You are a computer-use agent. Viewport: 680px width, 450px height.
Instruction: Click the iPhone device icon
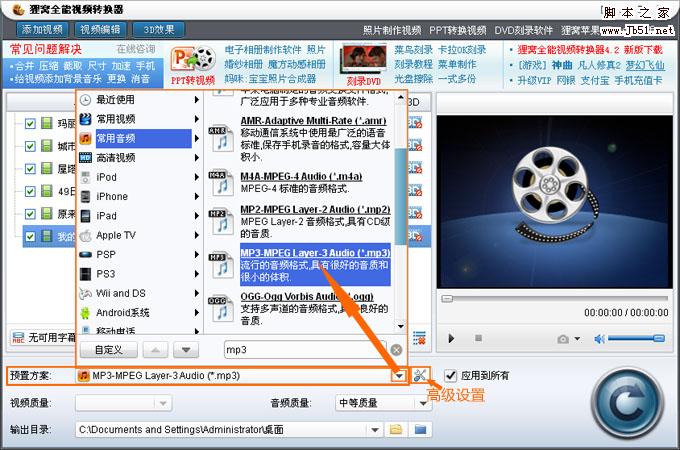[85, 196]
